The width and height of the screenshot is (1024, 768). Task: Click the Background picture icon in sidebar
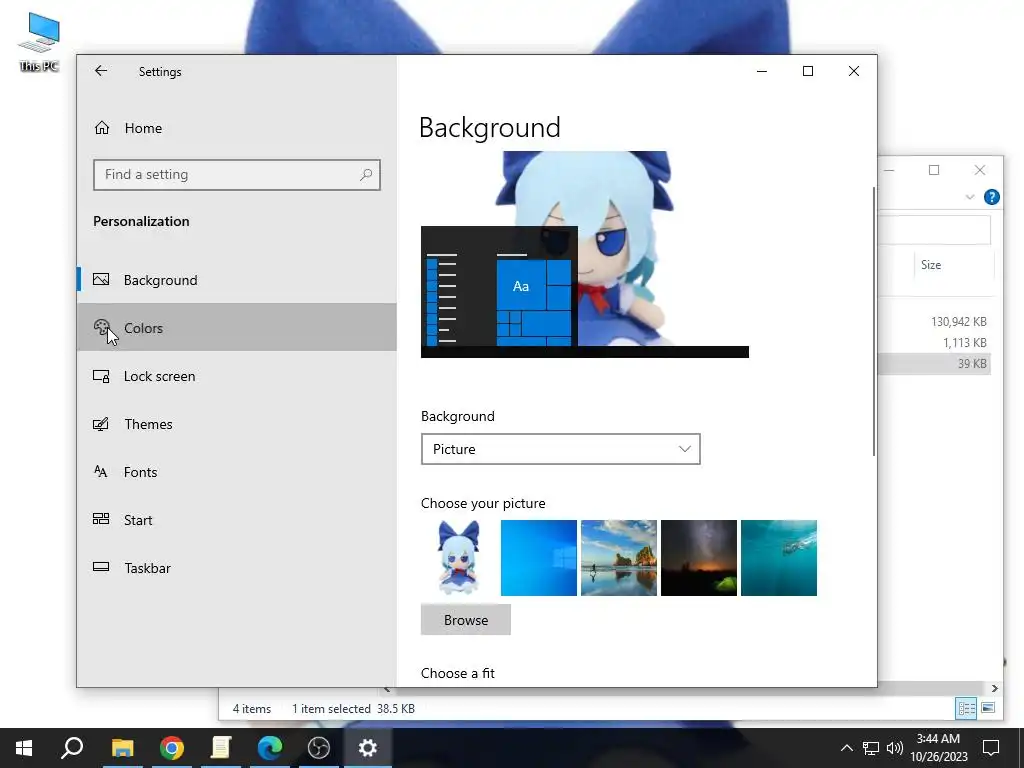pyautogui.click(x=101, y=280)
